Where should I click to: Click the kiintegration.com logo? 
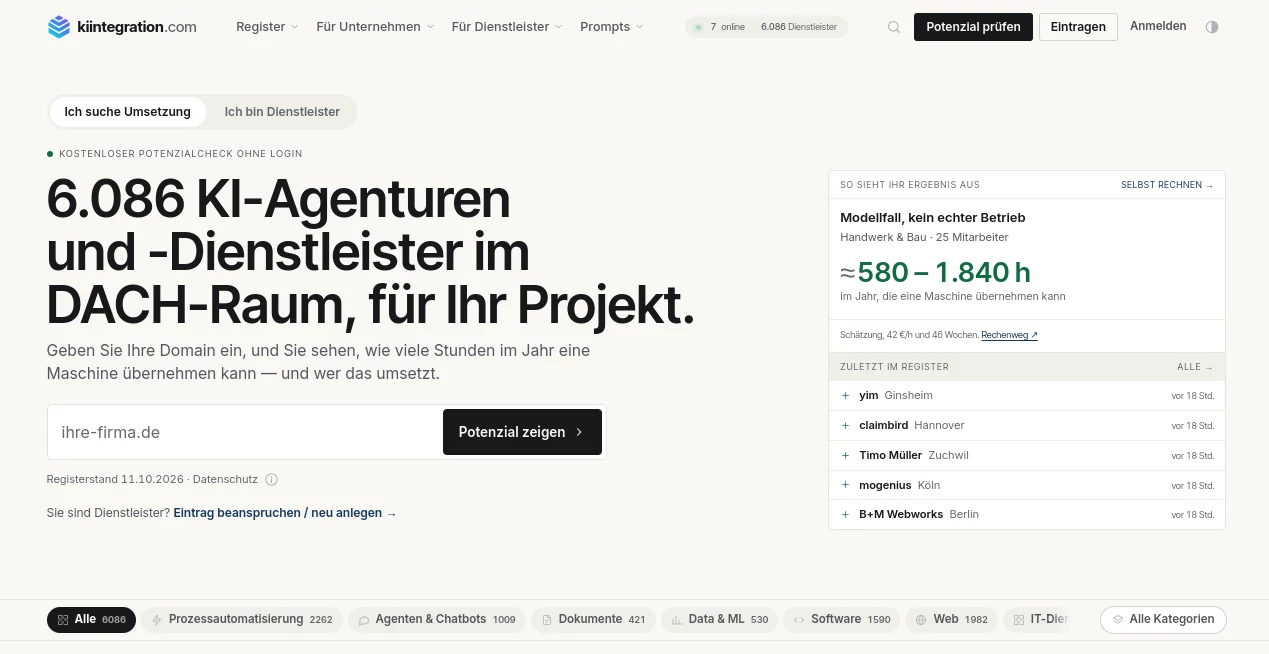pos(122,27)
